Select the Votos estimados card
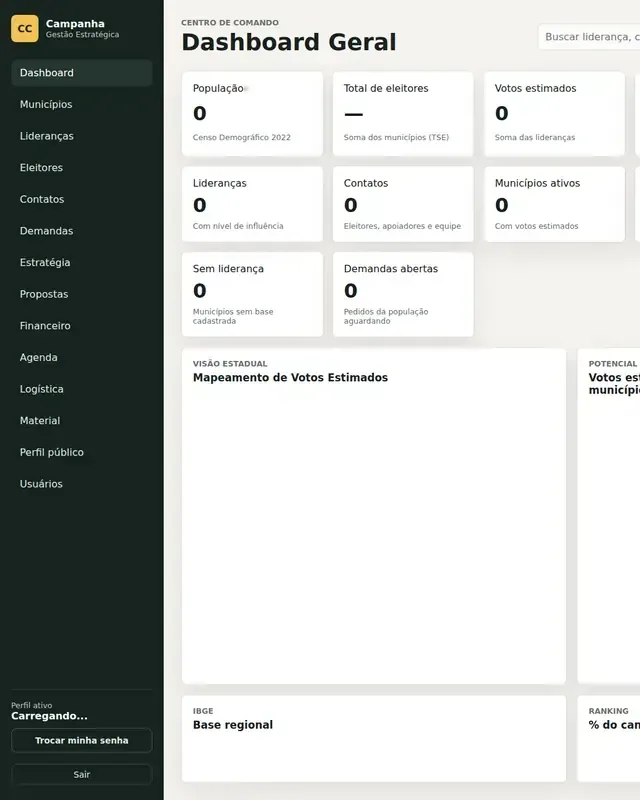Screen dimensions: 640x800 tap(554, 114)
